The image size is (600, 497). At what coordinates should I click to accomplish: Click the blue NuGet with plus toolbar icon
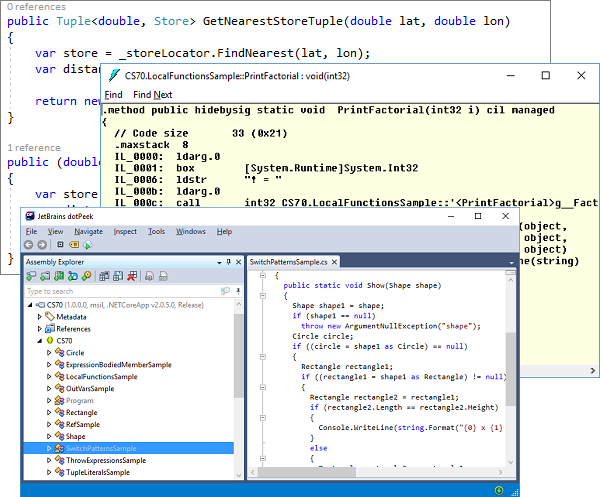[73, 276]
